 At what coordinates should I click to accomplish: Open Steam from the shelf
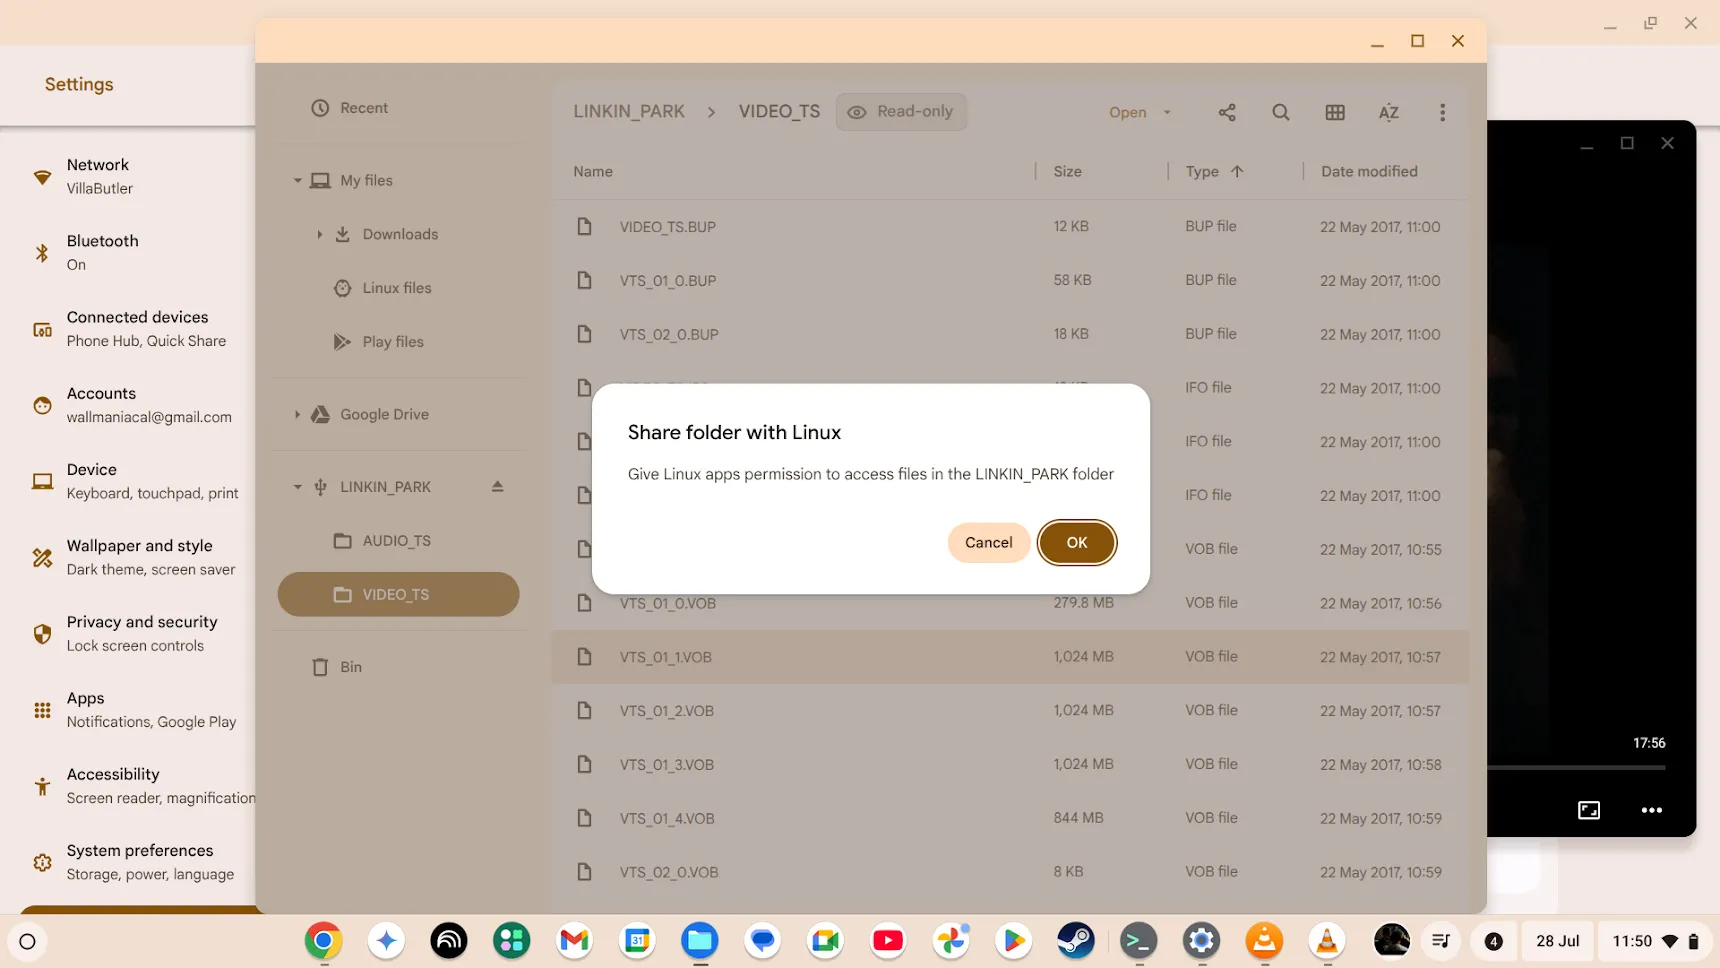click(x=1076, y=941)
